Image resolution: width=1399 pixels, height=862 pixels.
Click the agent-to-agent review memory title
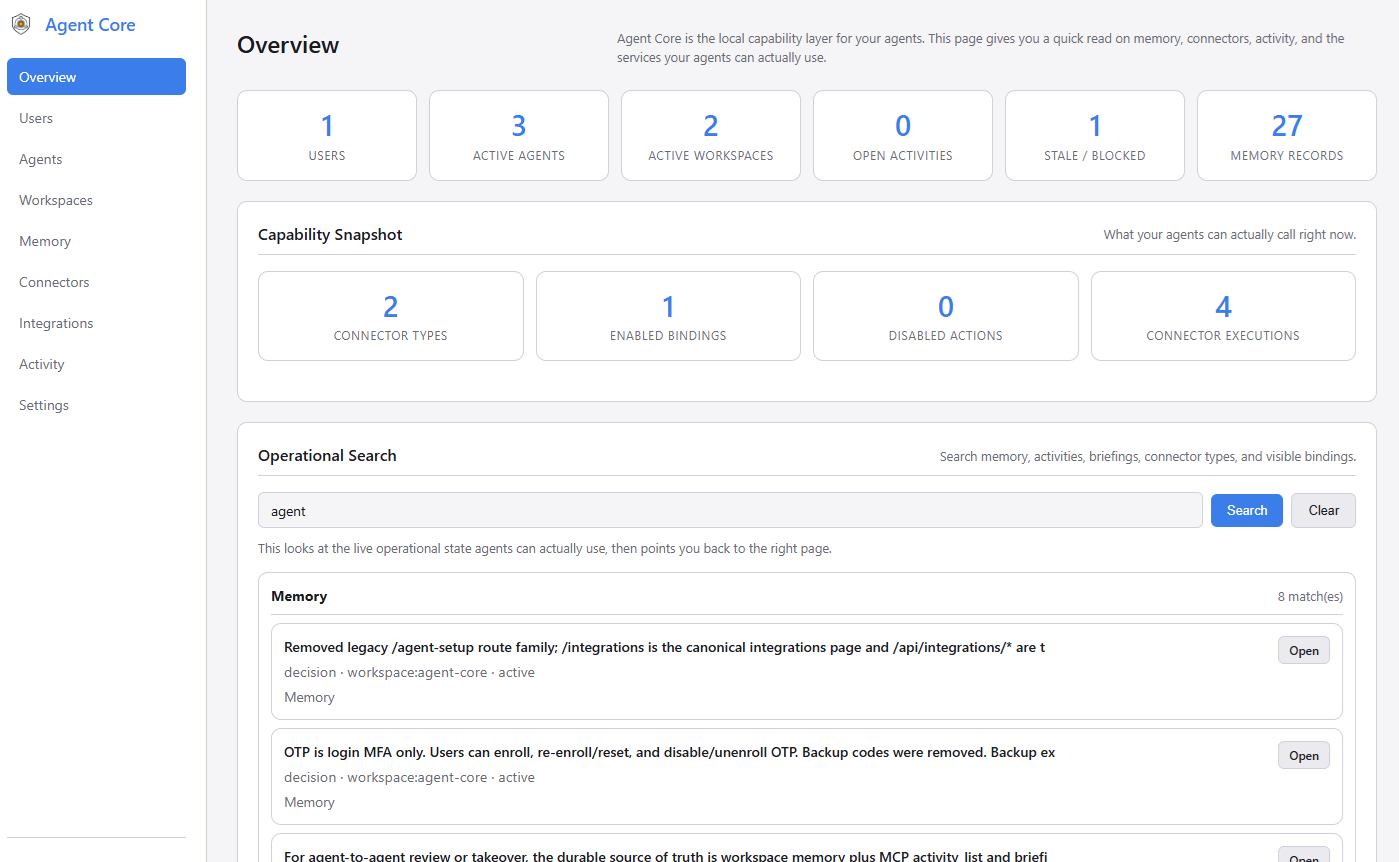pyautogui.click(x=665, y=856)
